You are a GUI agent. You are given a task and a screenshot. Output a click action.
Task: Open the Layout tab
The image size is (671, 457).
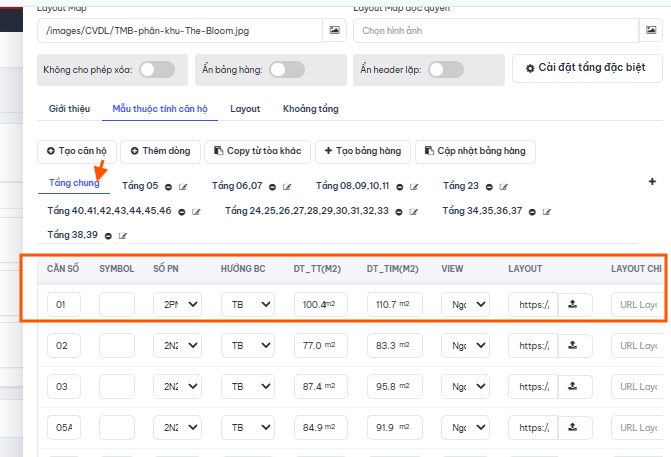click(x=245, y=109)
